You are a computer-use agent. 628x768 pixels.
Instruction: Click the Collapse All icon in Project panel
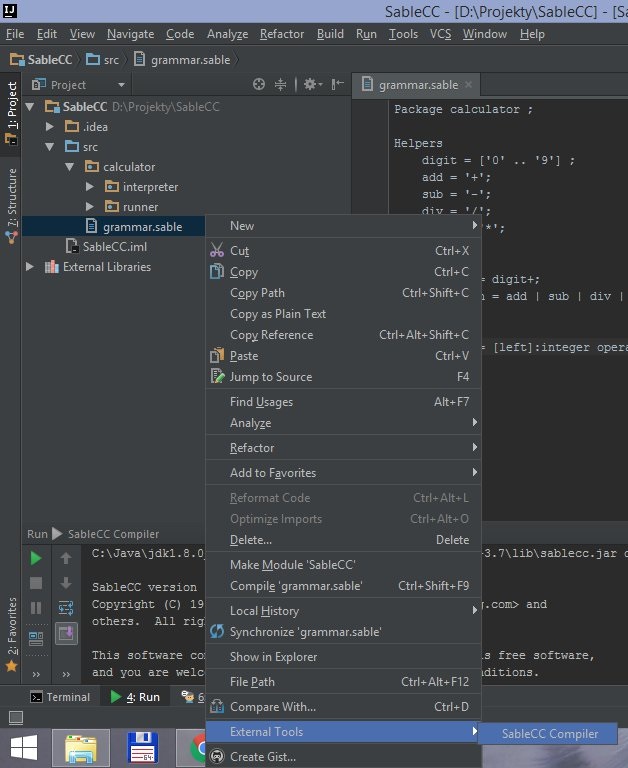click(280, 85)
